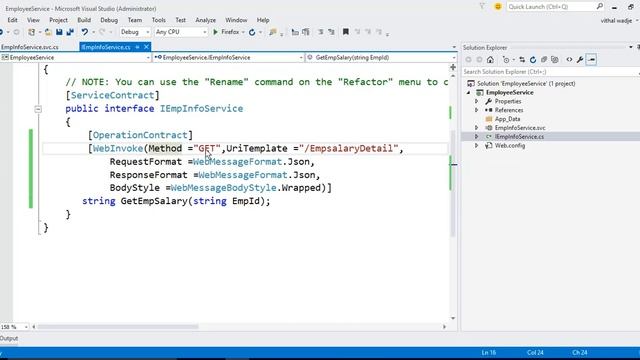Open the View menu
Image resolution: width=640 pixels, height=360 pixels.
pos(33,20)
